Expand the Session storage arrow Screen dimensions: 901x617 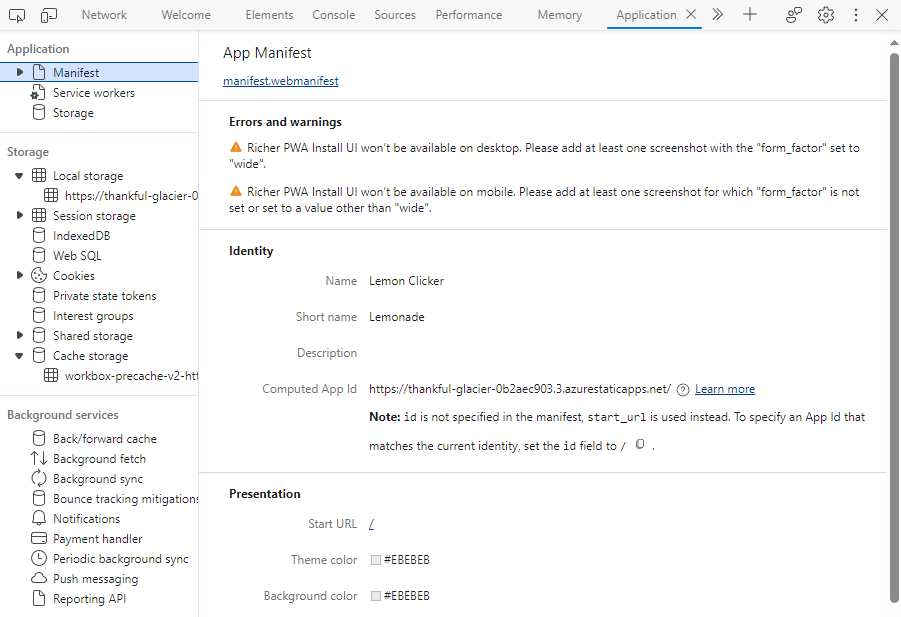pos(20,215)
